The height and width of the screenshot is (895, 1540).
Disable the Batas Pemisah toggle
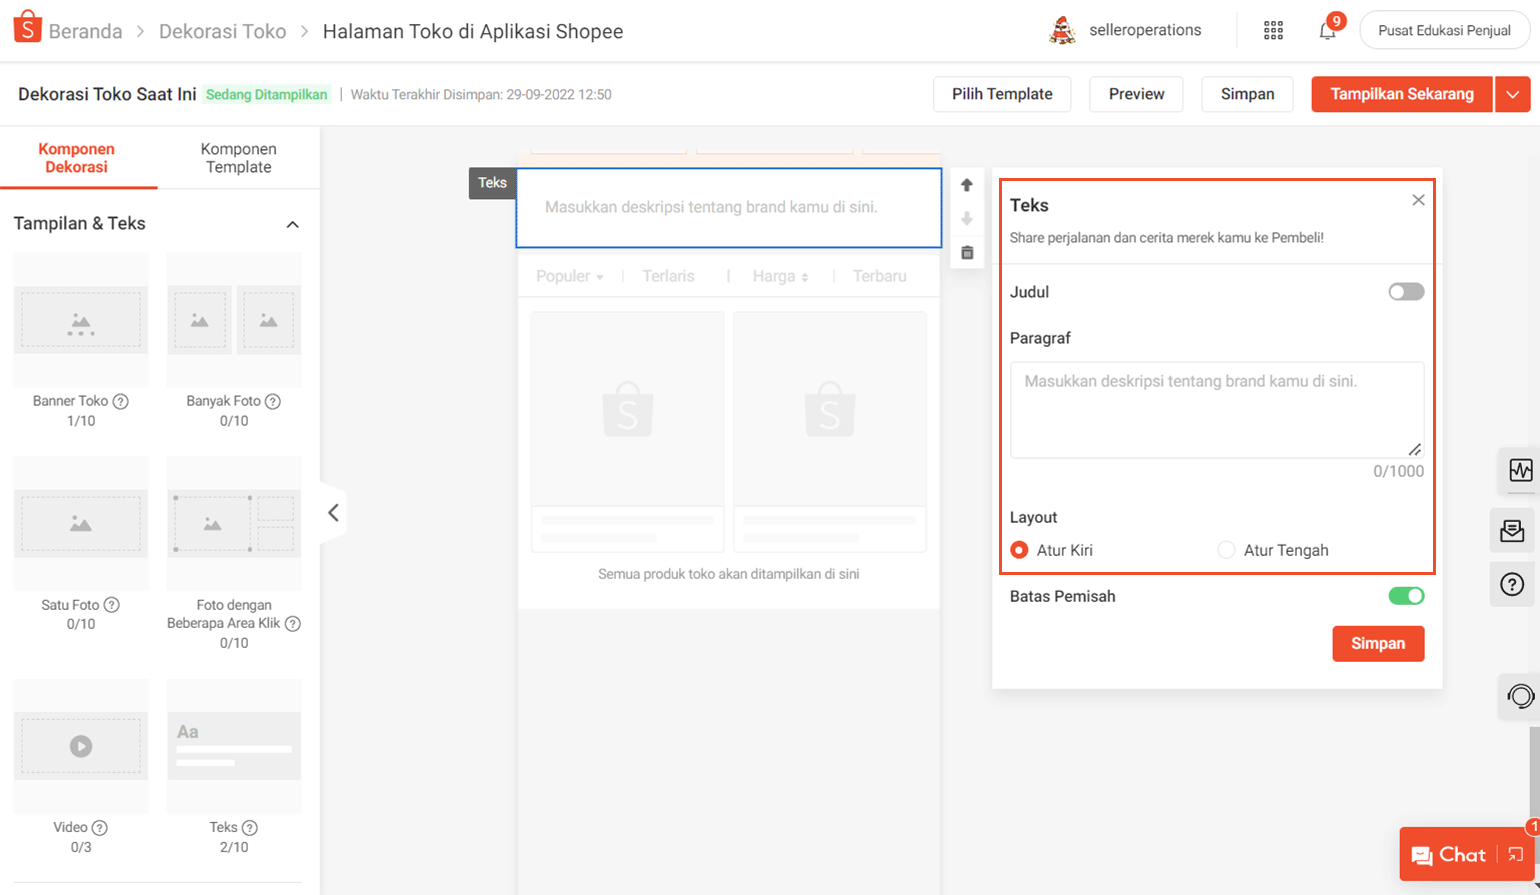(x=1405, y=596)
